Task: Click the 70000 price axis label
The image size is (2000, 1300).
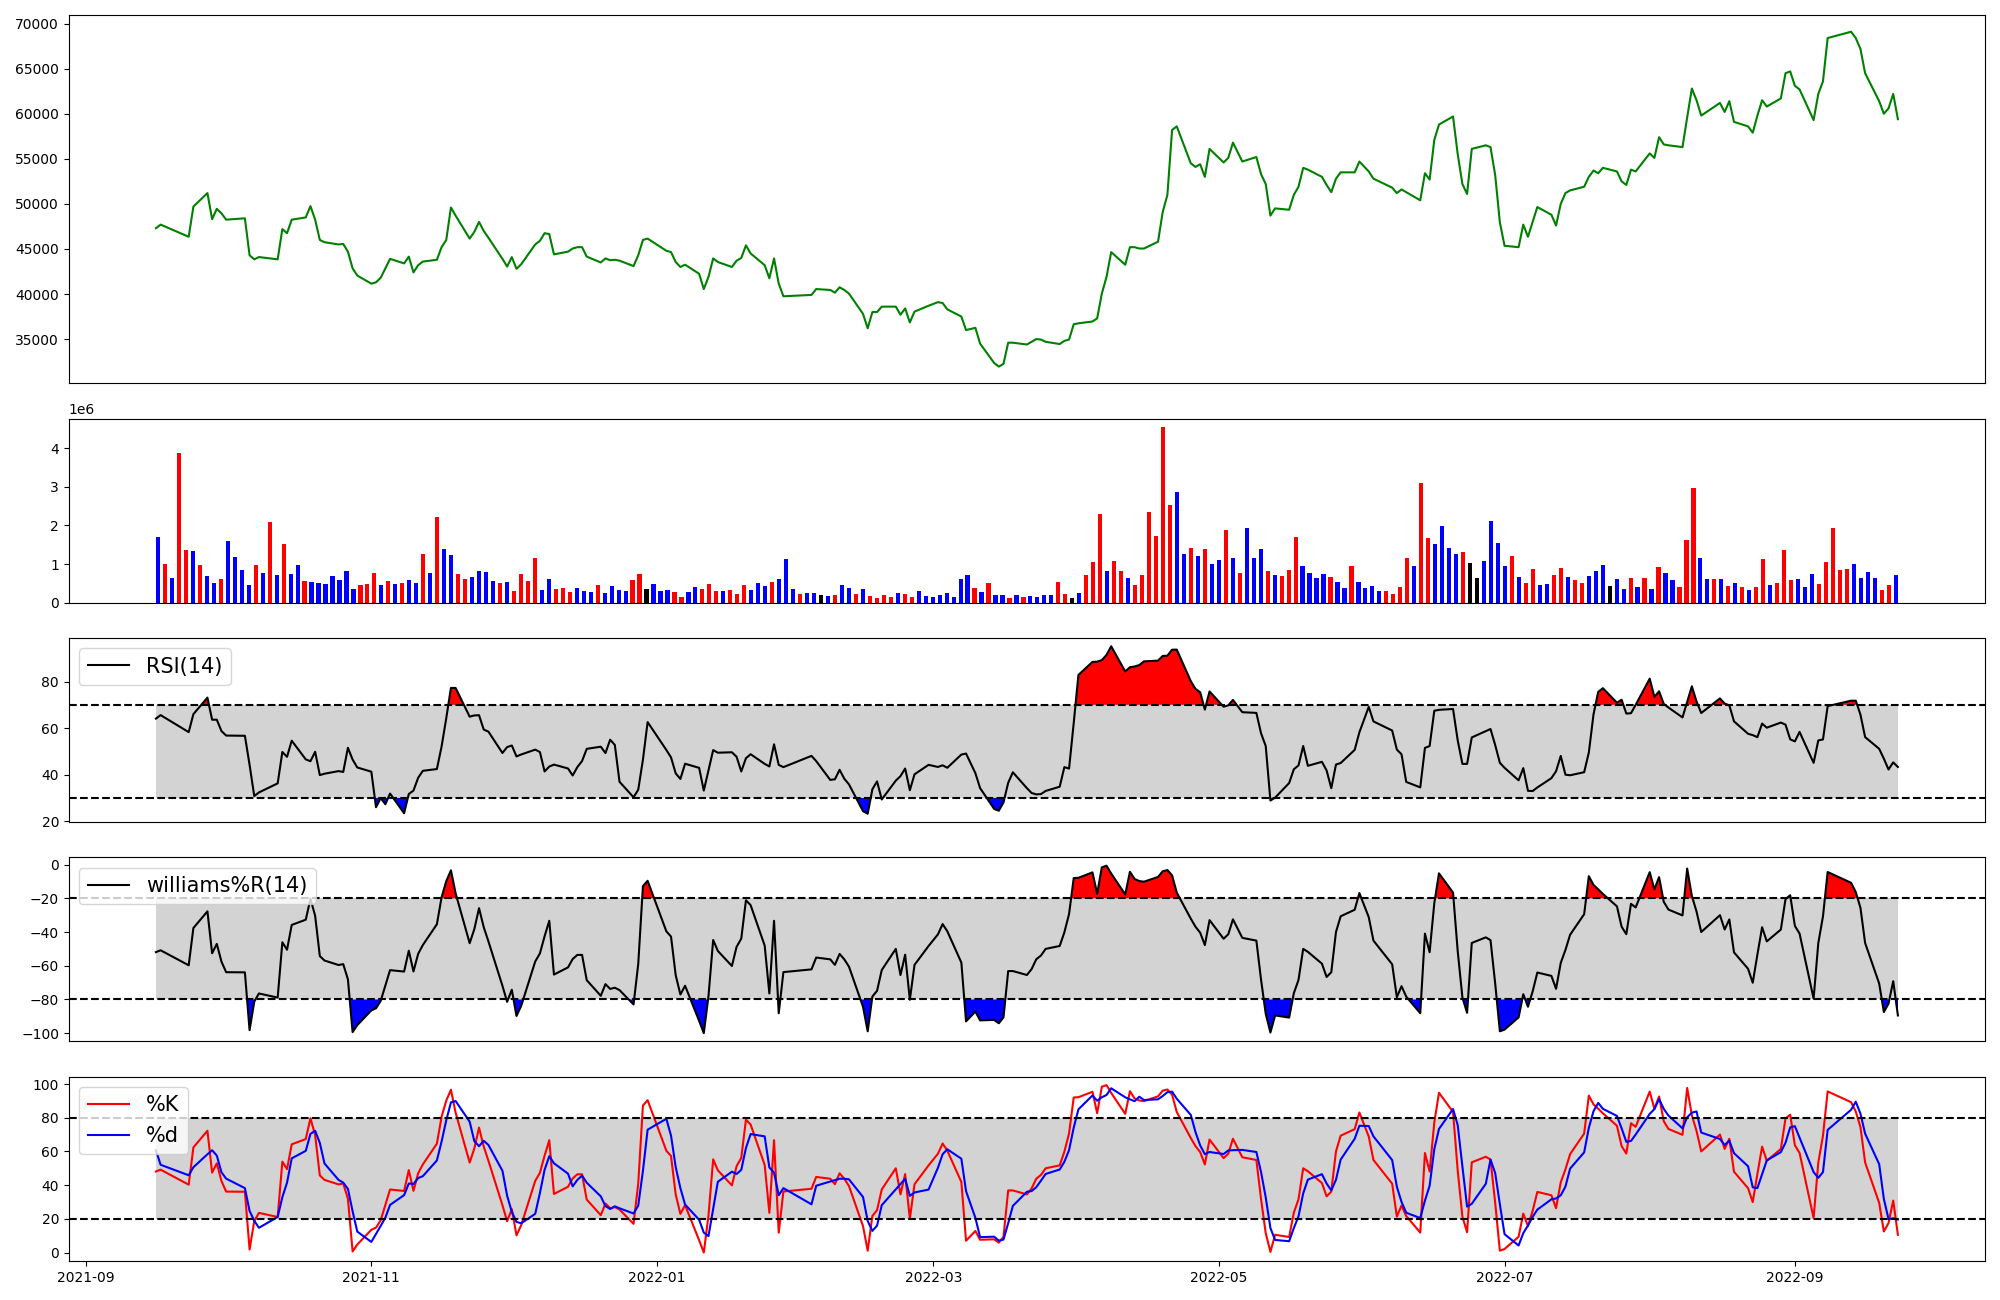Action: (36, 24)
